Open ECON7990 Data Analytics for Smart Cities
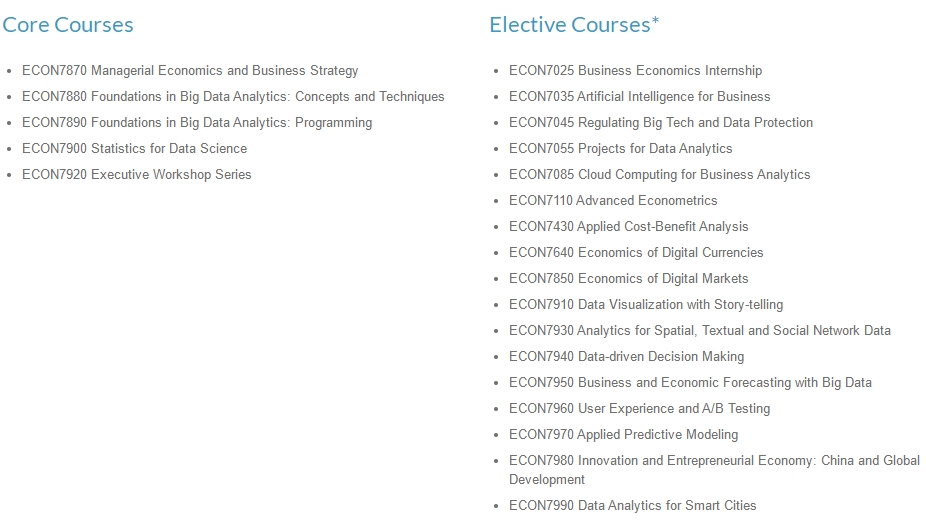 (x=632, y=506)
